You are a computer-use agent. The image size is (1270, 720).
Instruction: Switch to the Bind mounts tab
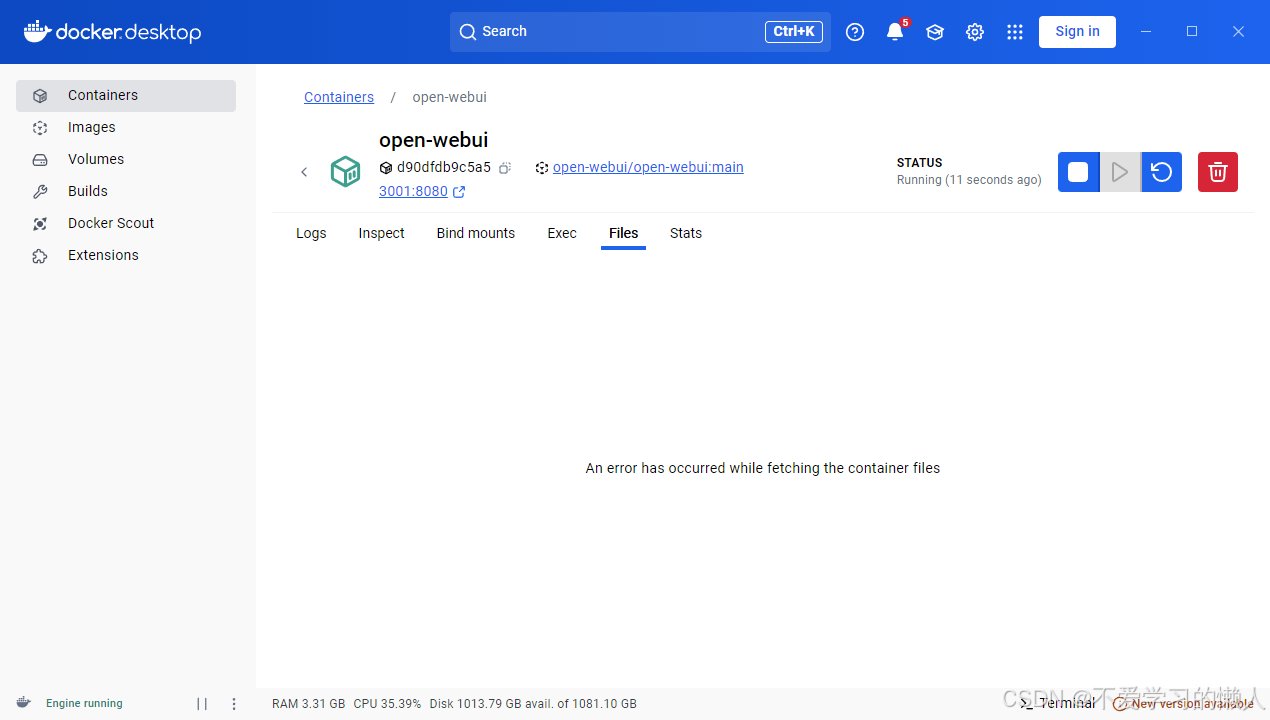pos(476,233)
